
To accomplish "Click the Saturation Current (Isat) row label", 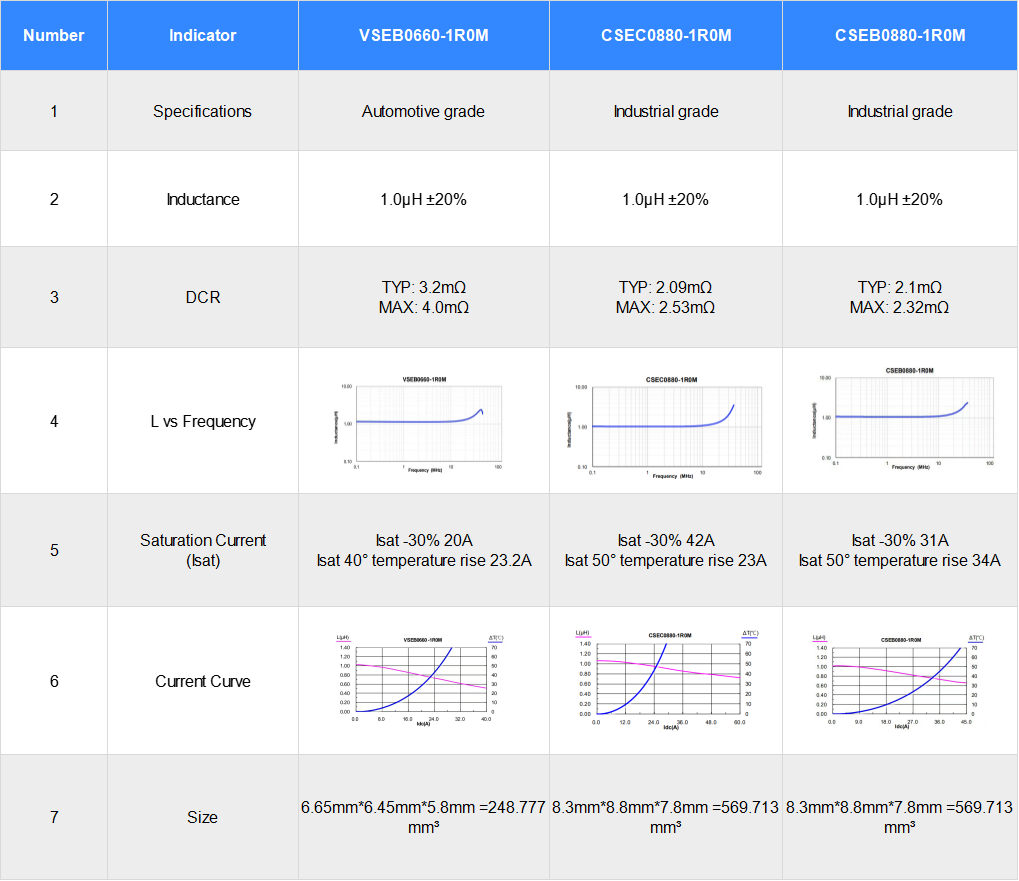I will pyautogui.click(x=202, y=550).
